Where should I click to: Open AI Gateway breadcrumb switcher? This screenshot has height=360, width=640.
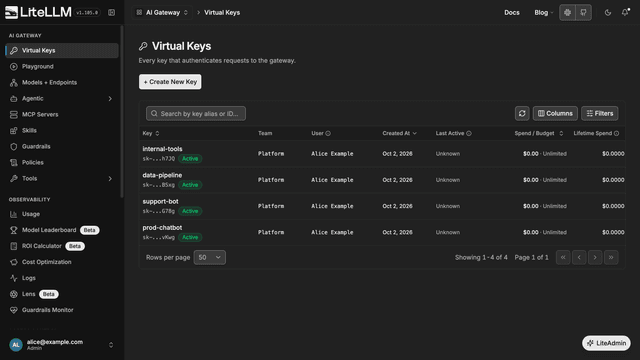click(x=162, y=13)
